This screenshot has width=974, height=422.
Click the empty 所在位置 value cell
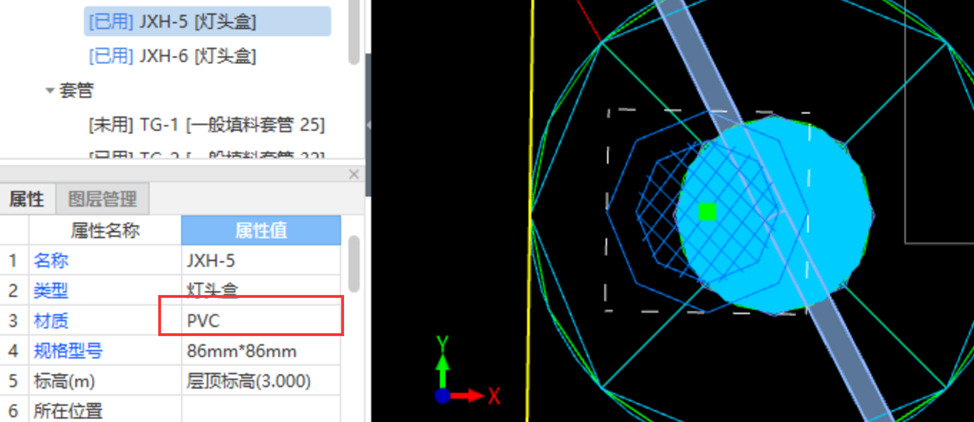coord(260,410)
